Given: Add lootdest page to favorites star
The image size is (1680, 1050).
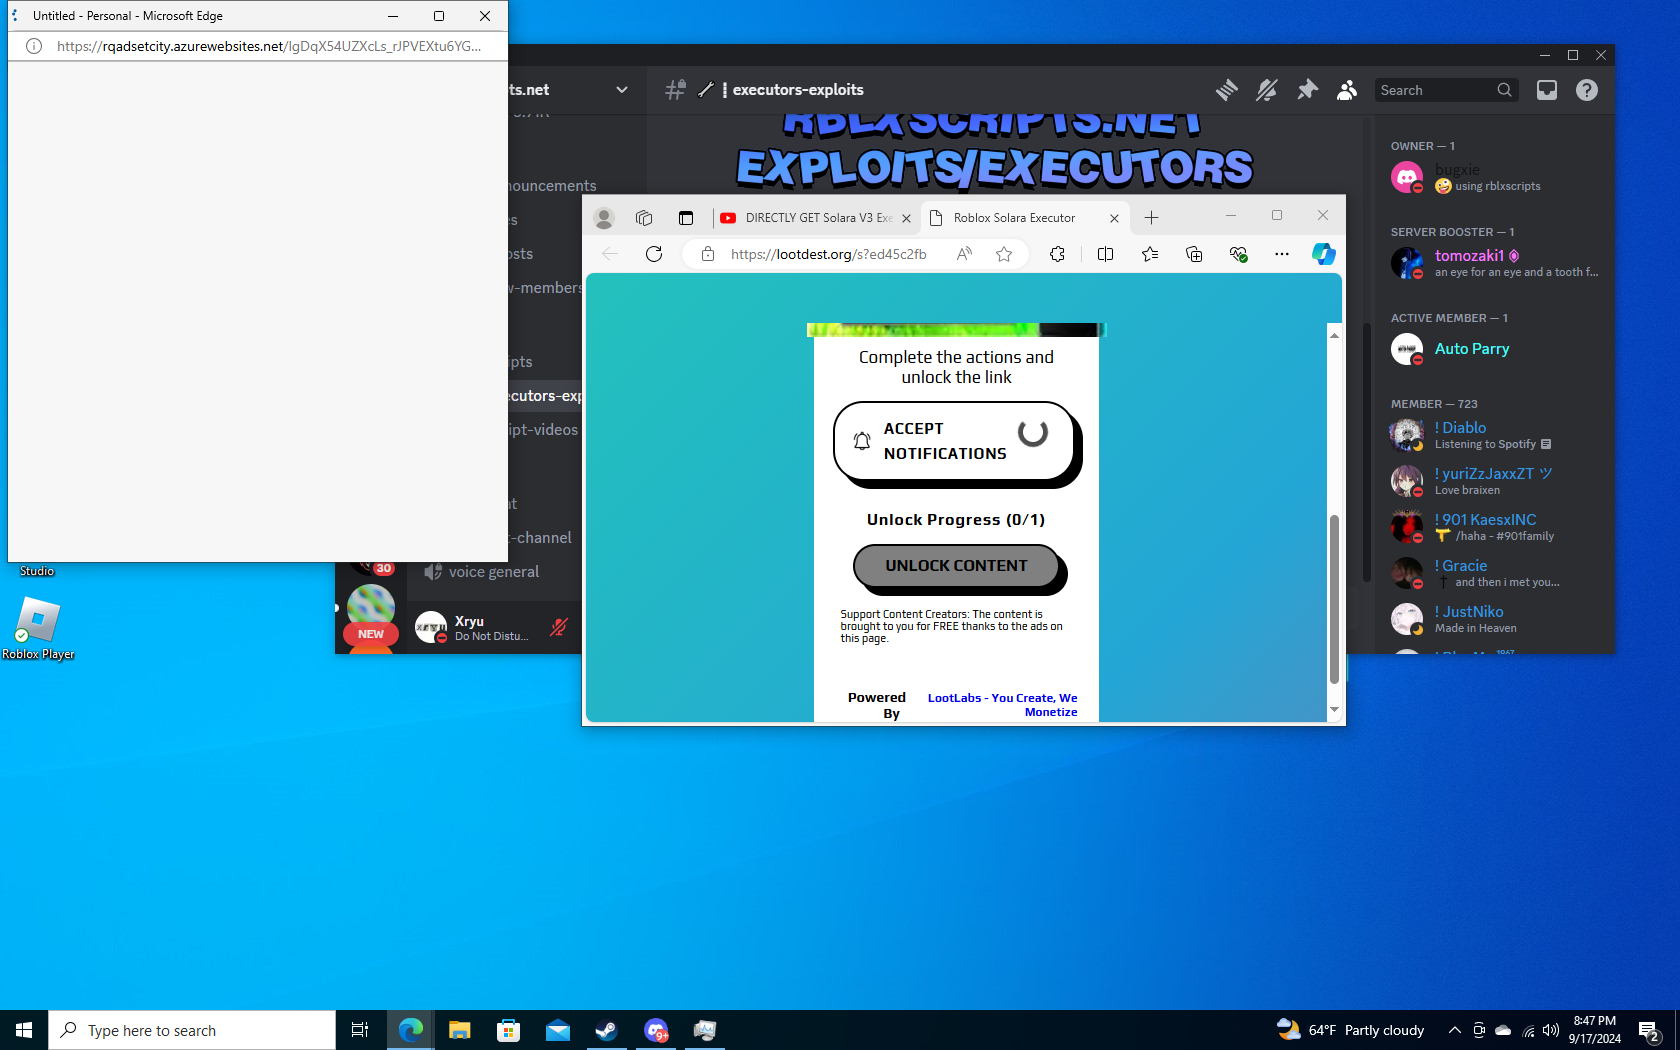Looking at the screenshot, I should (1004, 254).
